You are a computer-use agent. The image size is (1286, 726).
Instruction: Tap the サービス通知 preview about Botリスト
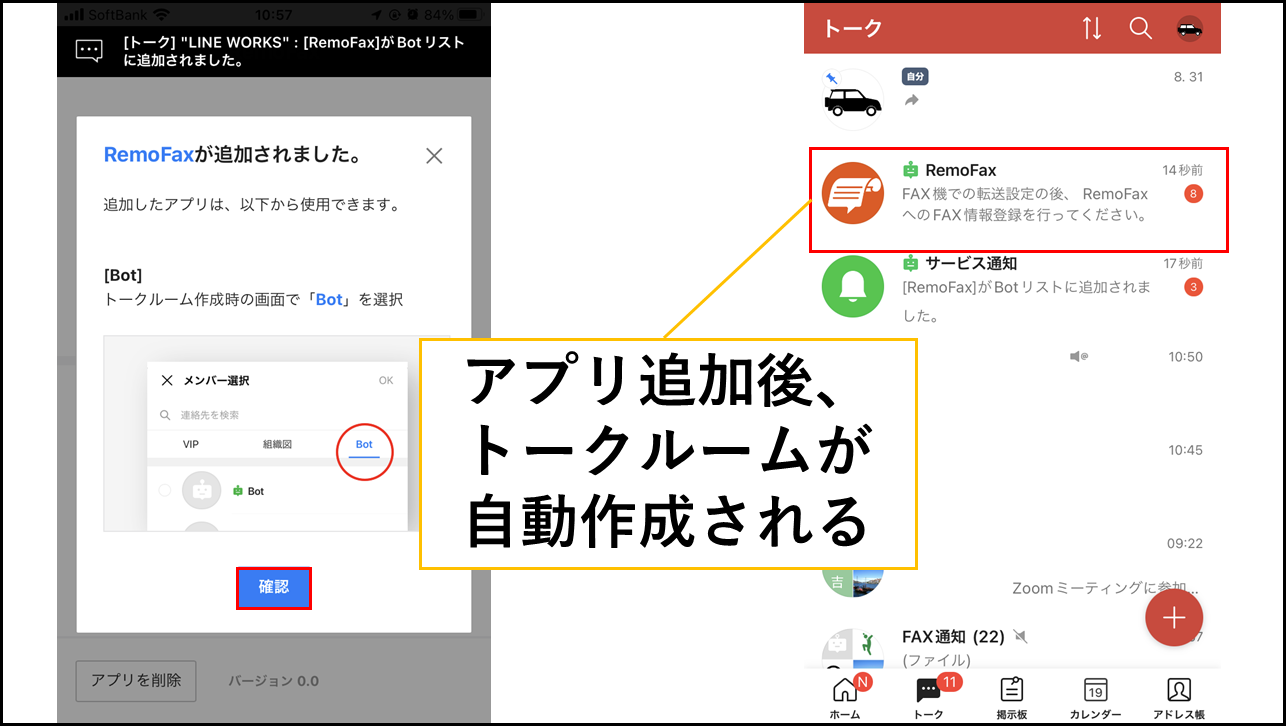[x=1026, y=302]
